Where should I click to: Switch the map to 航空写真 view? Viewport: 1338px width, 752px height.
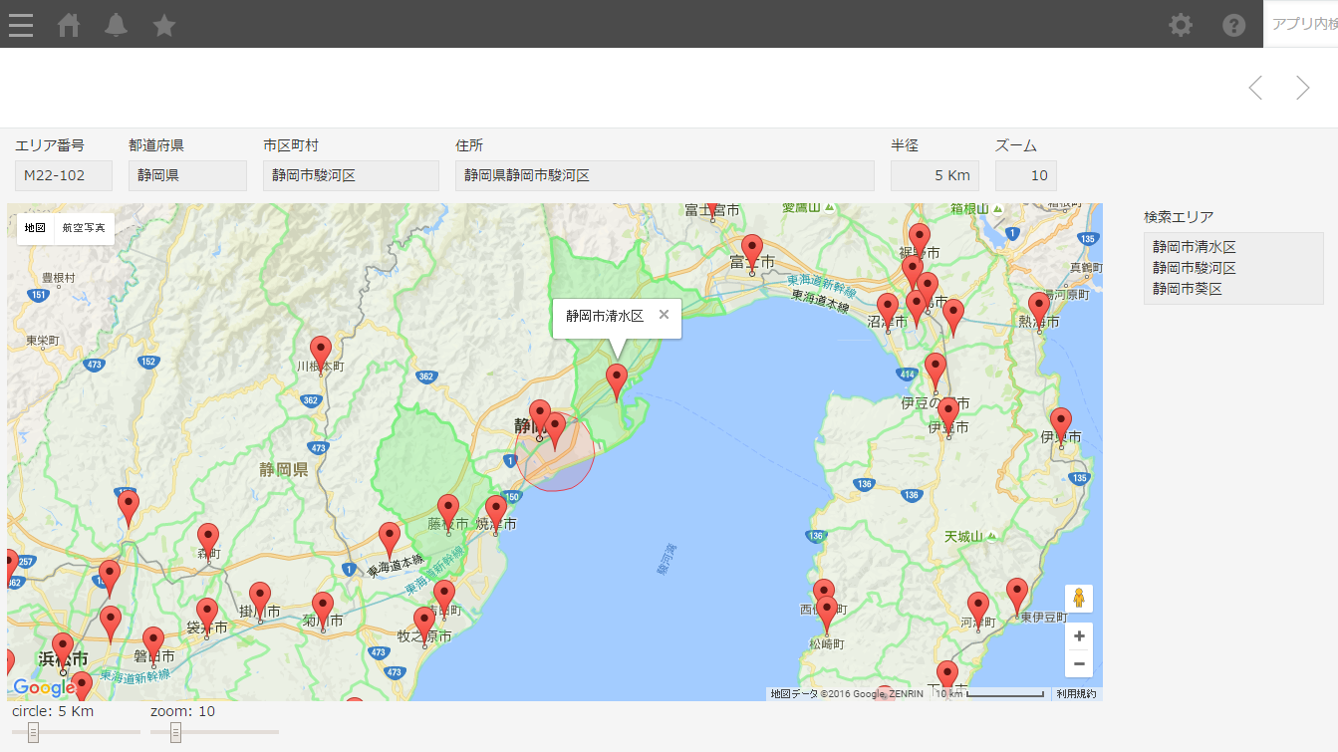click(x=83, y=227)
